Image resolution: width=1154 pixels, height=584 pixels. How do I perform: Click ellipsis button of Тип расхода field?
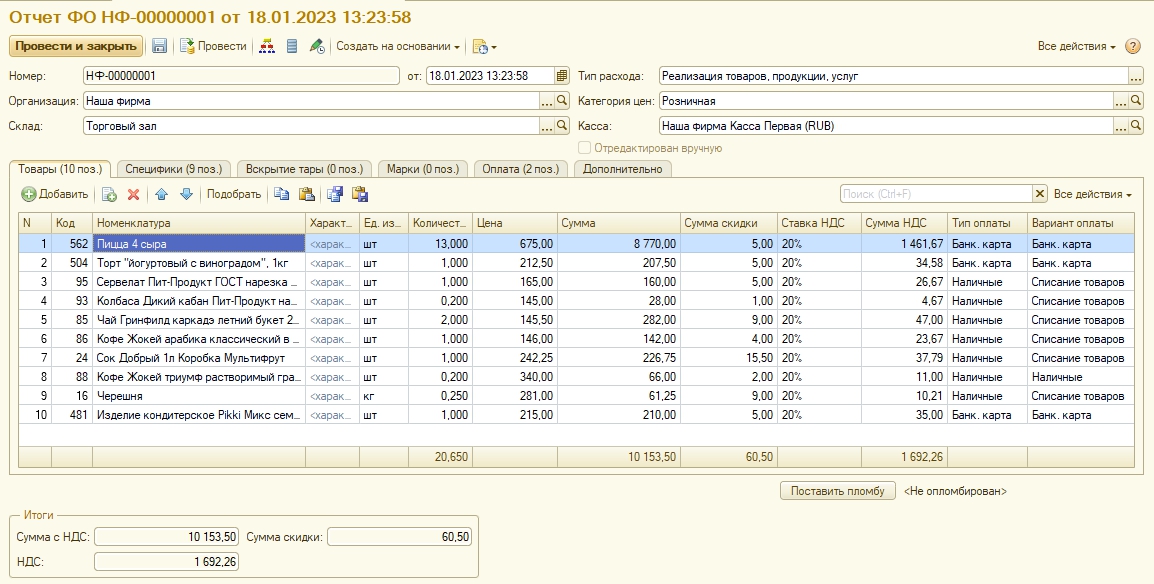click(x=1136, y=76)
